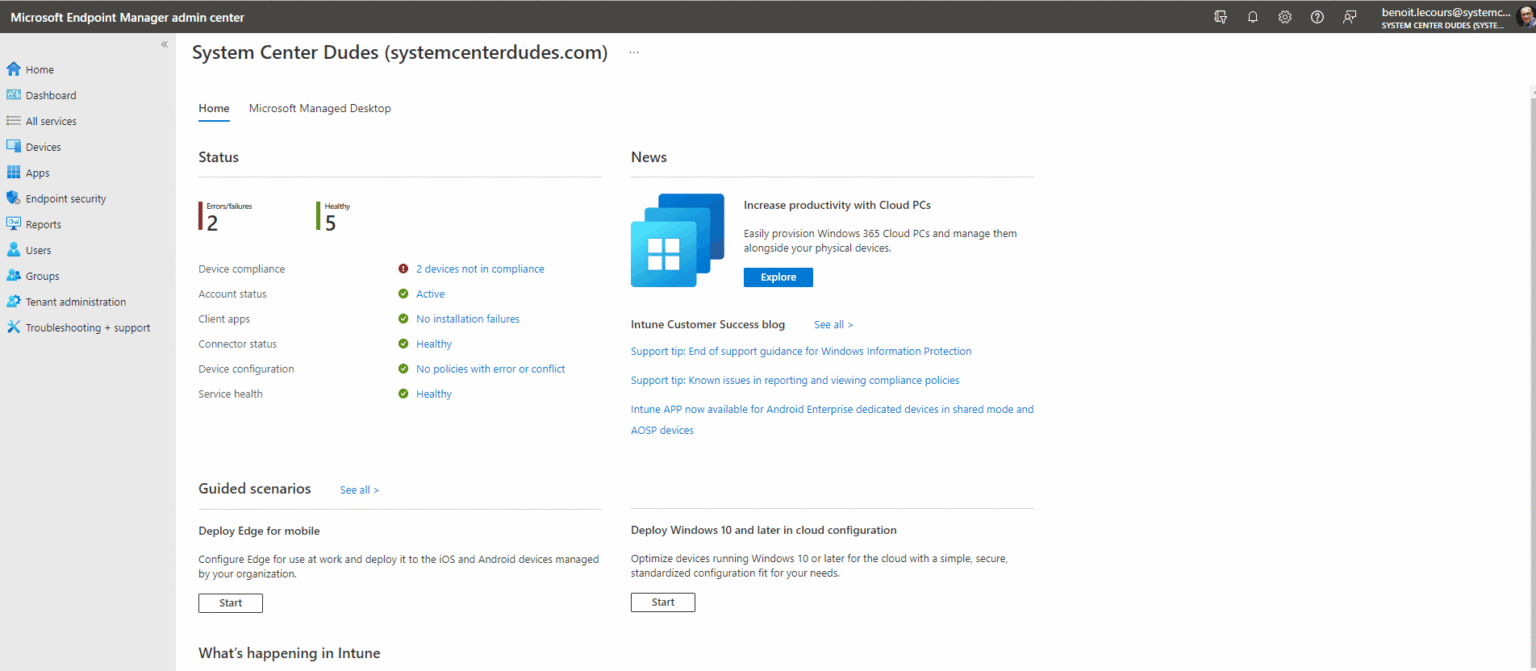Open the notifications bell in the top bar

(1252, 16)
